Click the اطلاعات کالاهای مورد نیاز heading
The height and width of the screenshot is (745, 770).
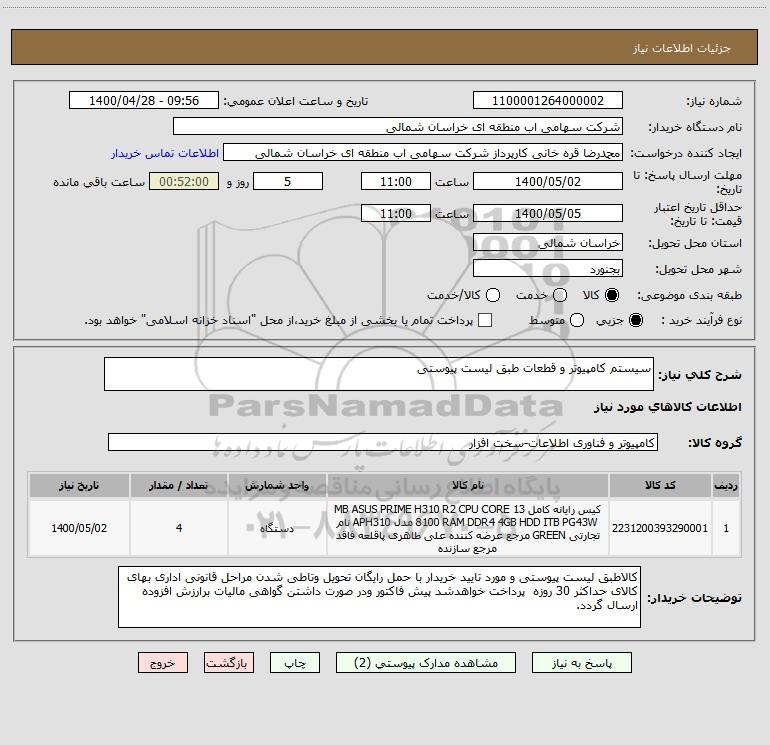[x=667, y=407]
